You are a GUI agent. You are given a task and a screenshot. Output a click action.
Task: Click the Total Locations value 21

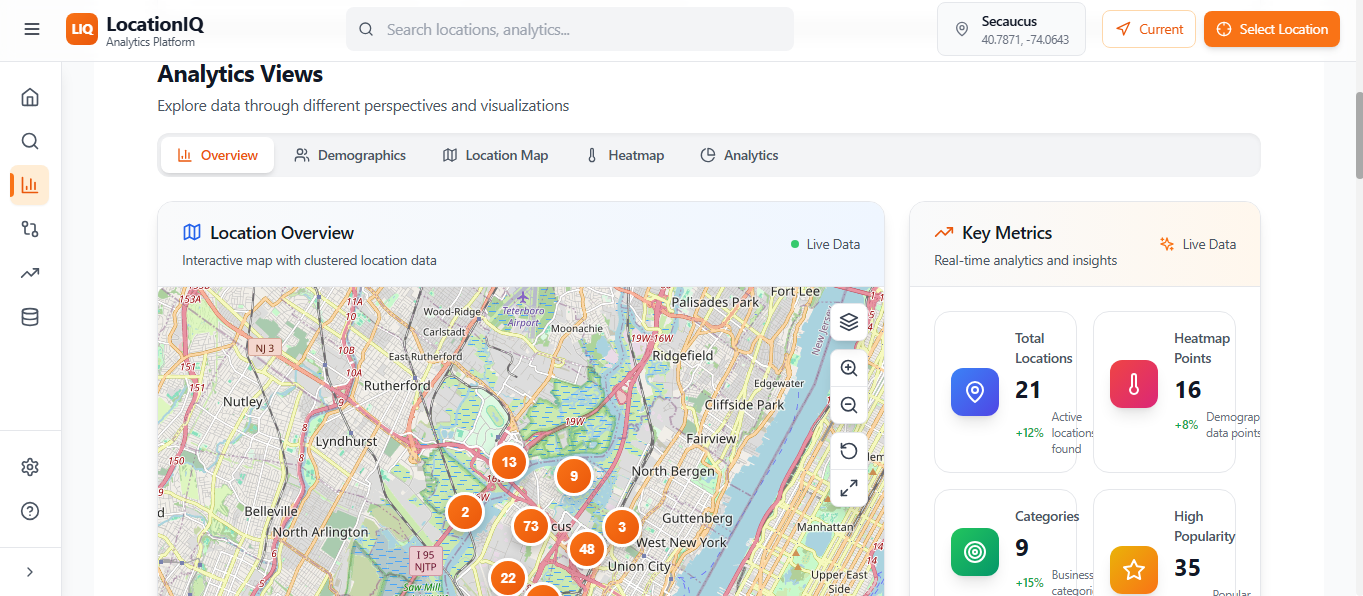[1028, 390]
